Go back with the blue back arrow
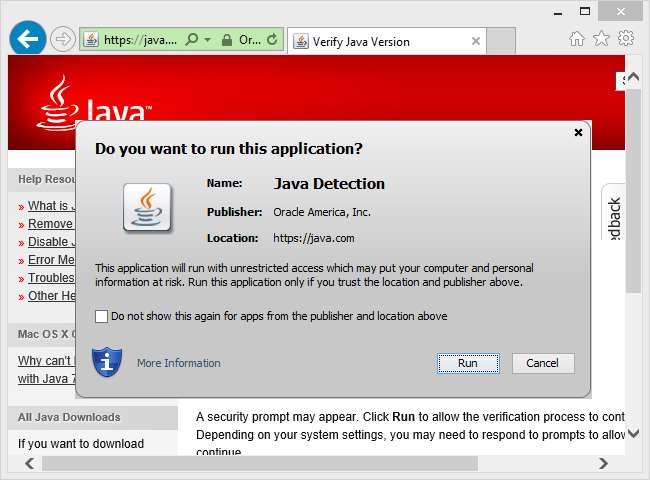 point(28,39)
